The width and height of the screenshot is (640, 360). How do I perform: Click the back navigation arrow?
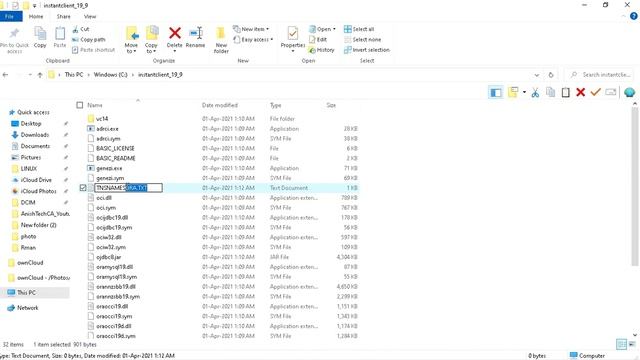[5, 75]
